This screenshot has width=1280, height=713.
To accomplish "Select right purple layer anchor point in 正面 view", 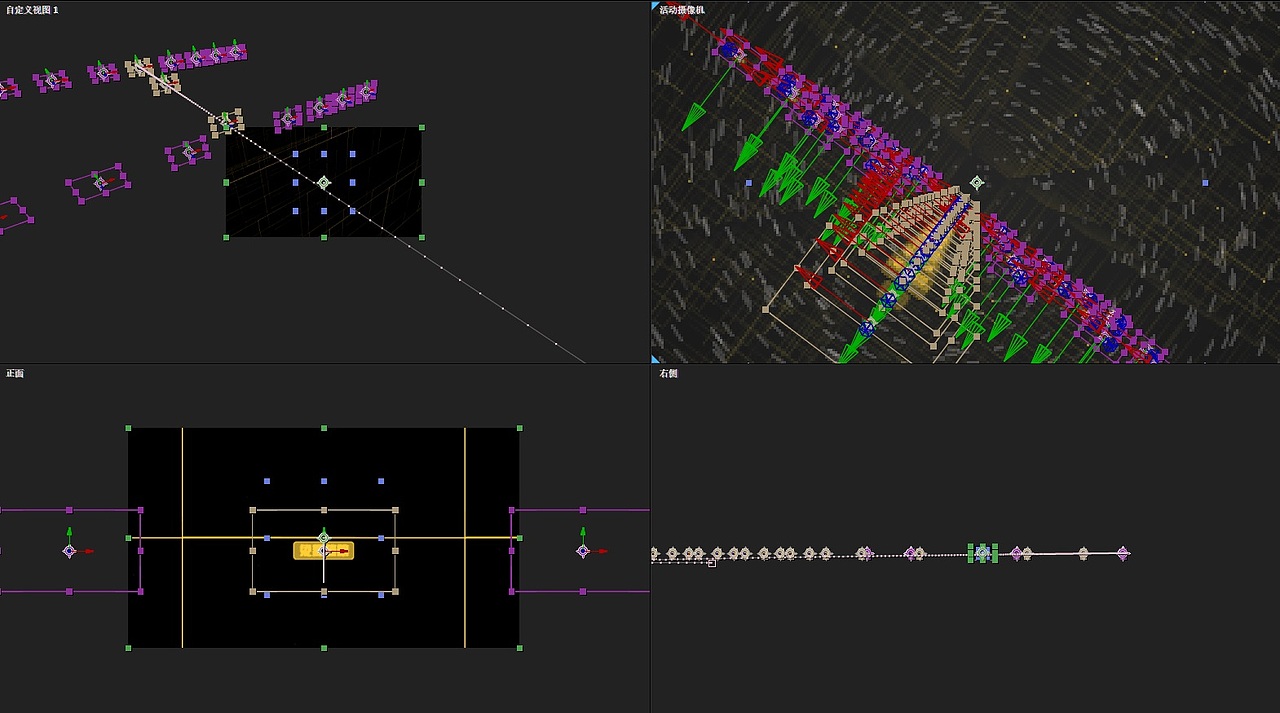I will tap(582, 551).
